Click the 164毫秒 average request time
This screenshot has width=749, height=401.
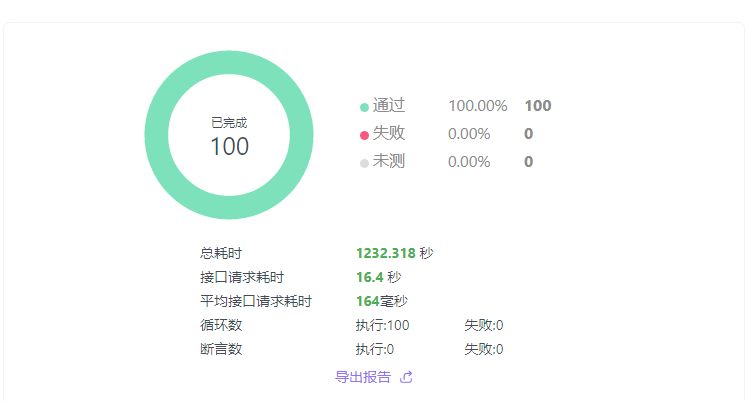pyautogui.click(x=381, y=301)
